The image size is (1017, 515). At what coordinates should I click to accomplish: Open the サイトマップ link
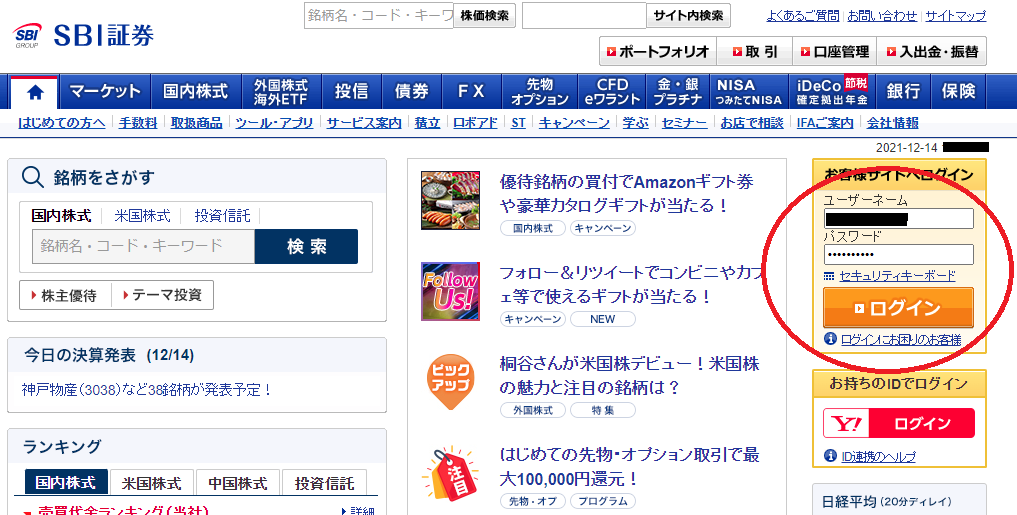[955, 16]
